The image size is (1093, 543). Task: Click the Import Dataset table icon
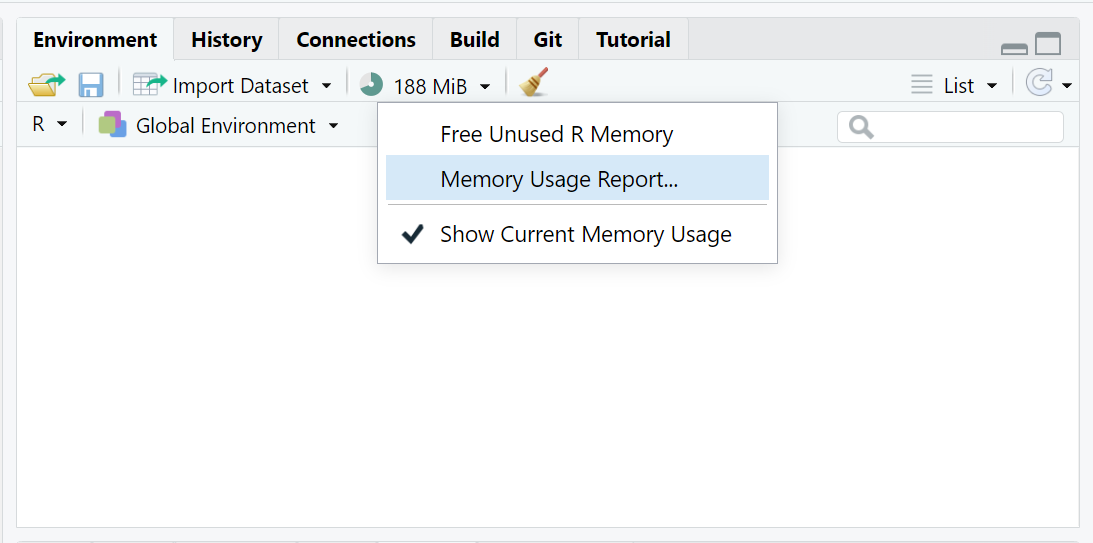(x=150, y=85)
